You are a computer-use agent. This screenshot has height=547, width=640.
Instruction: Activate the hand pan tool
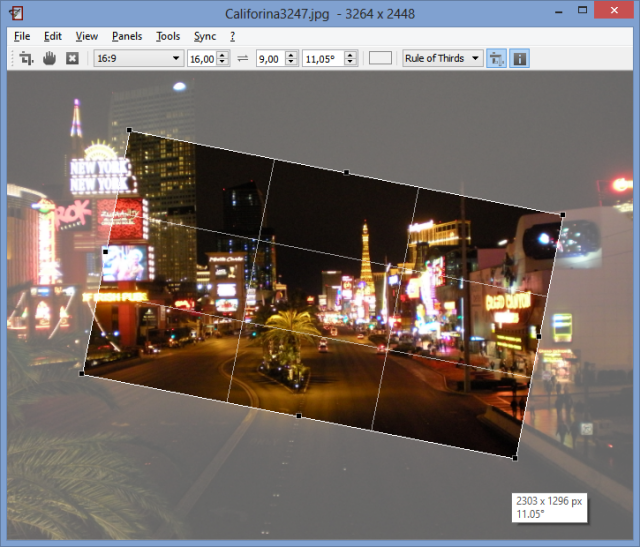click(x=49, y=58)
